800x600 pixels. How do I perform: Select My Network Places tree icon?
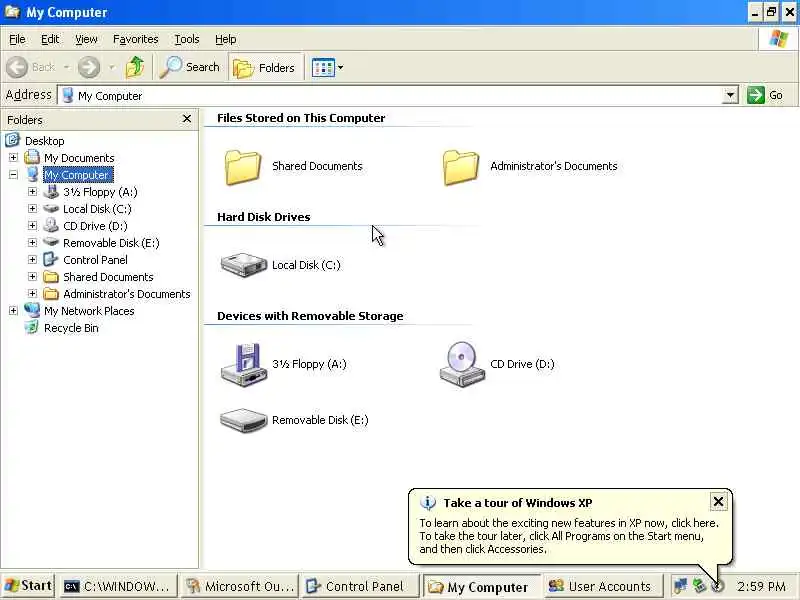coord(32,310)
